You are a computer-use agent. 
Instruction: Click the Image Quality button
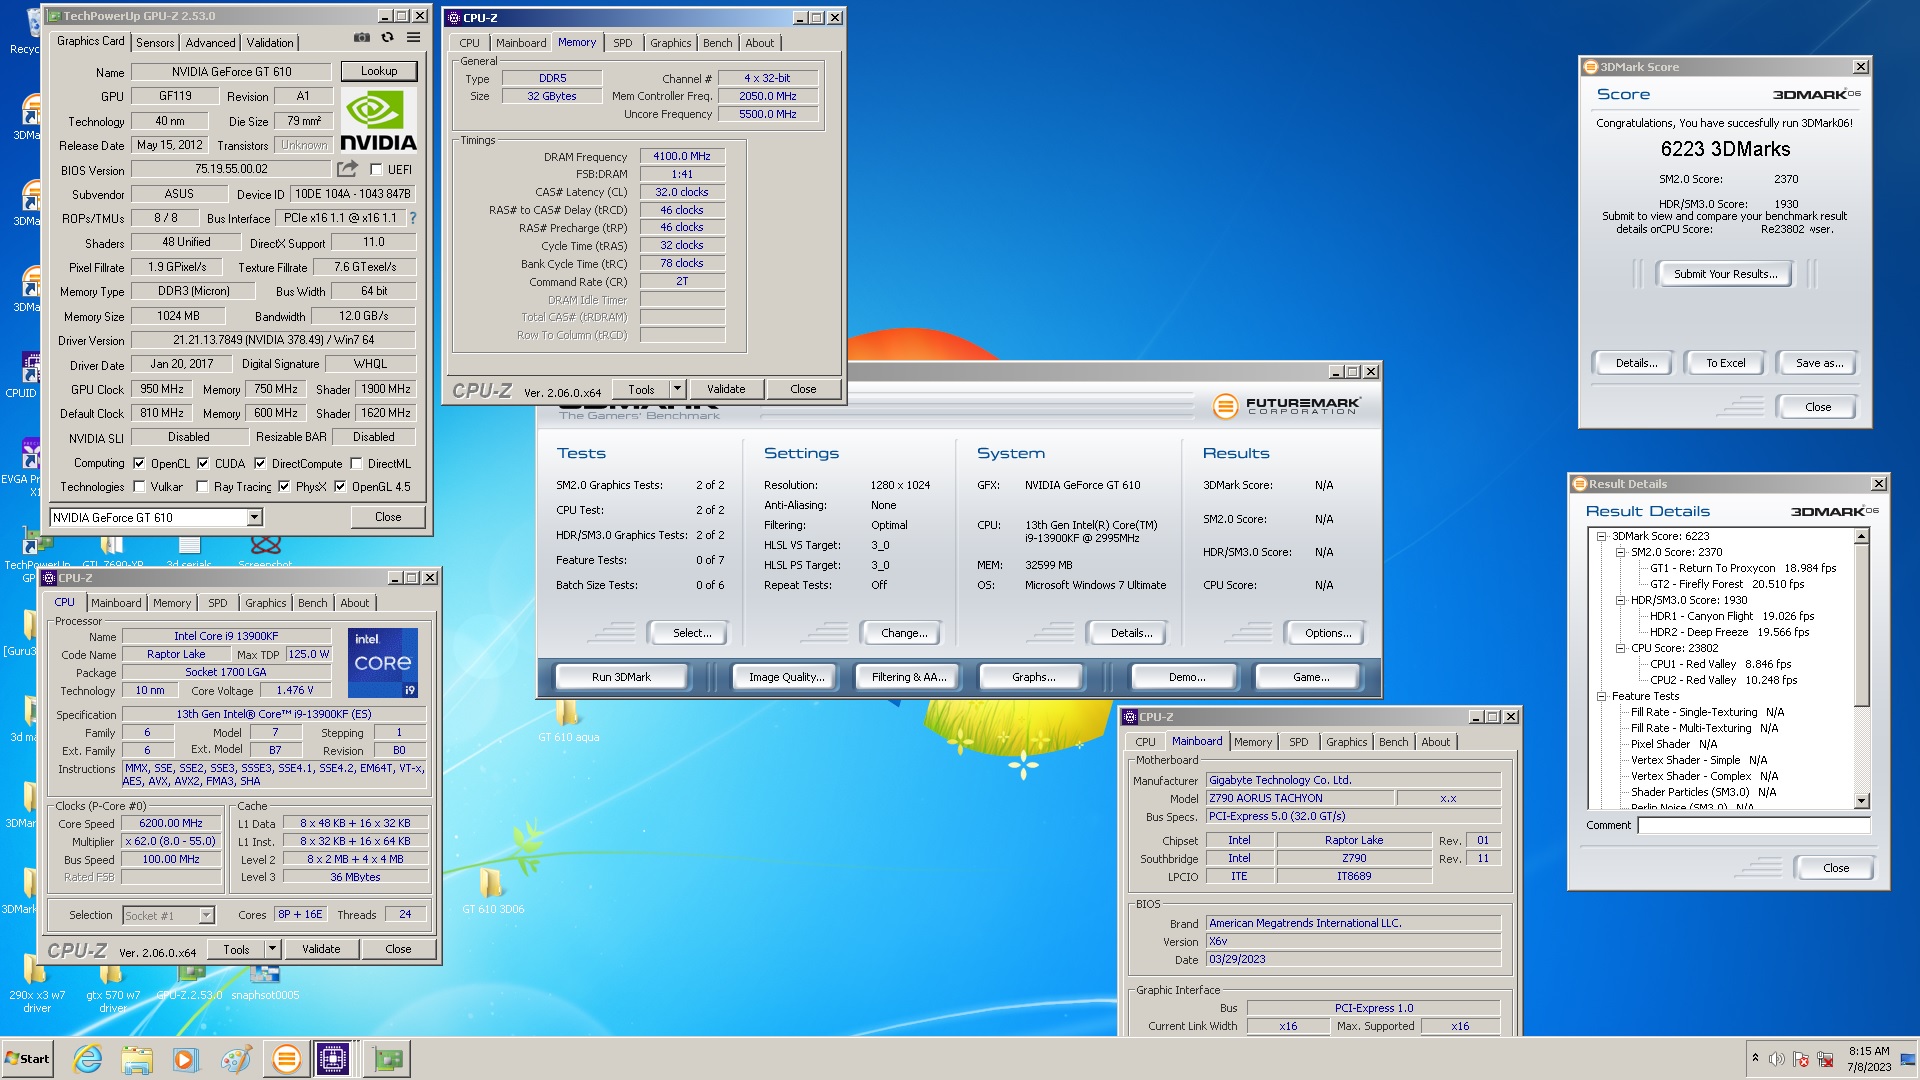point(787,677)
